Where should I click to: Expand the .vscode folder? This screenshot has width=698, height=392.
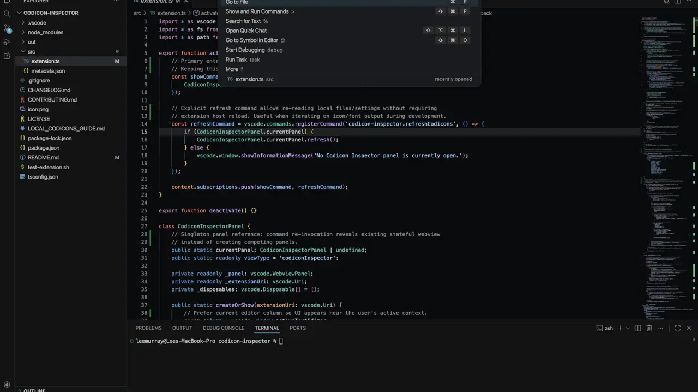71,23
